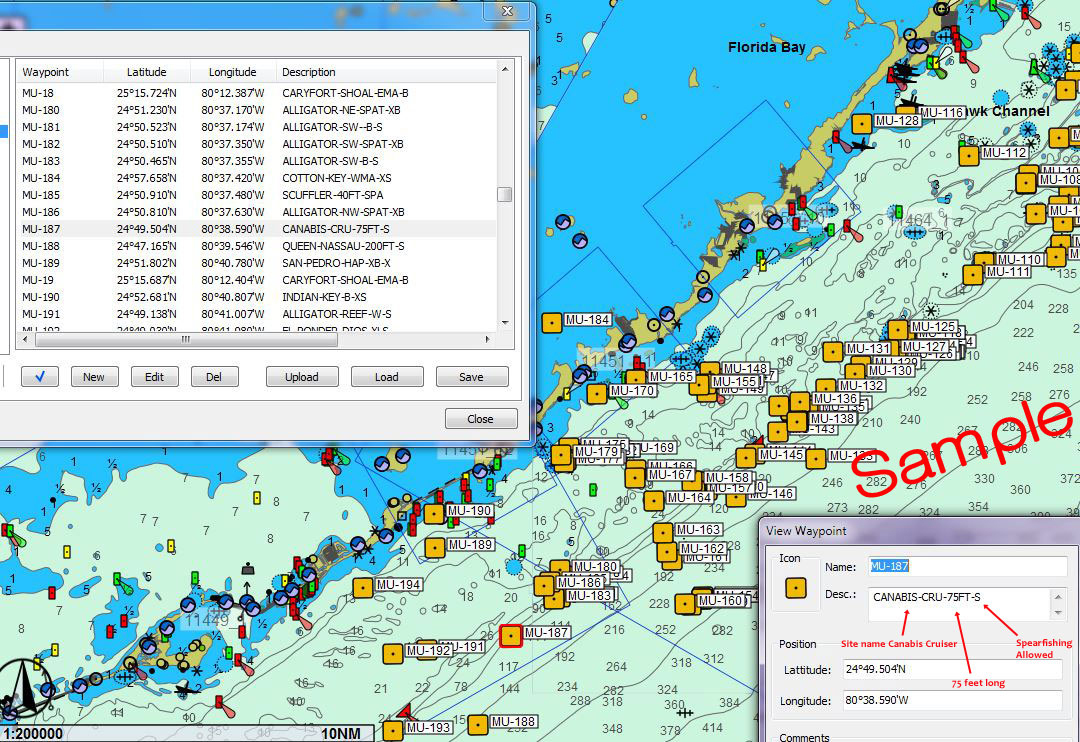Image resolution: width=1080 pixels, height=742 pixels.
Task: Click the waypoint icon preview in View Waypoint
Action: pos(796,589)
